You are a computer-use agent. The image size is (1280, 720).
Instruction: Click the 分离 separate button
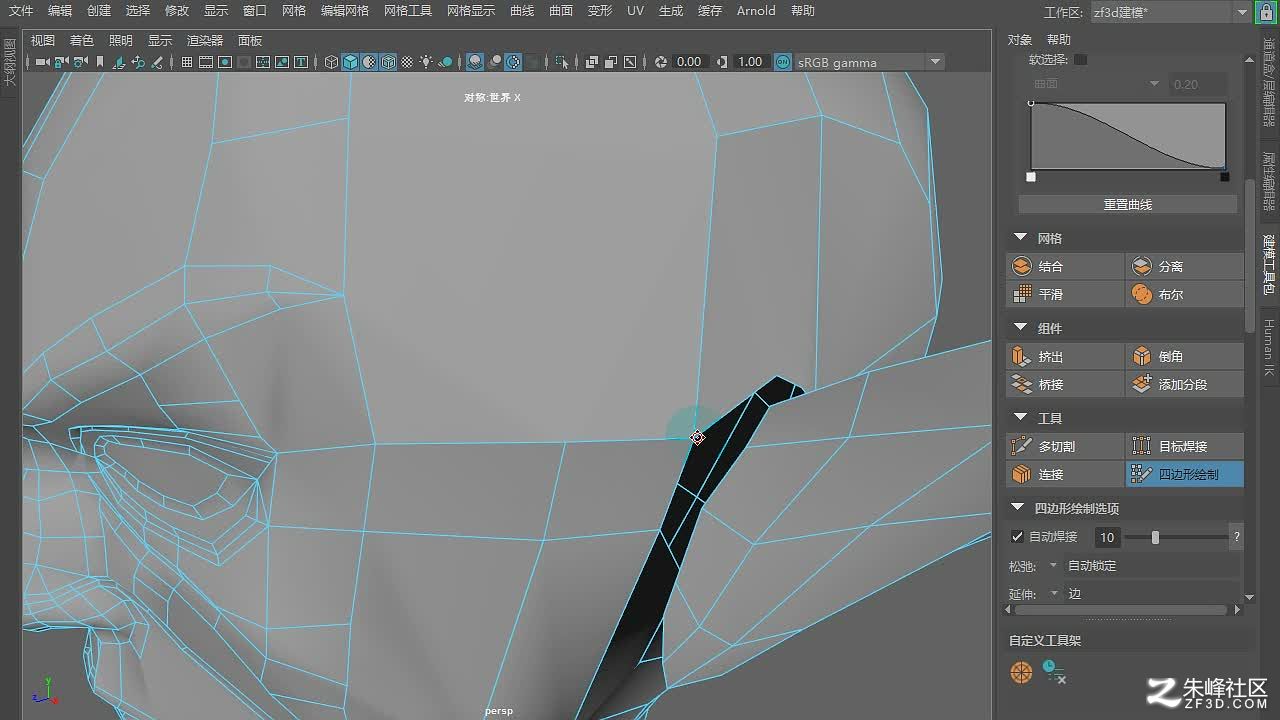[x=1185, y=267]
